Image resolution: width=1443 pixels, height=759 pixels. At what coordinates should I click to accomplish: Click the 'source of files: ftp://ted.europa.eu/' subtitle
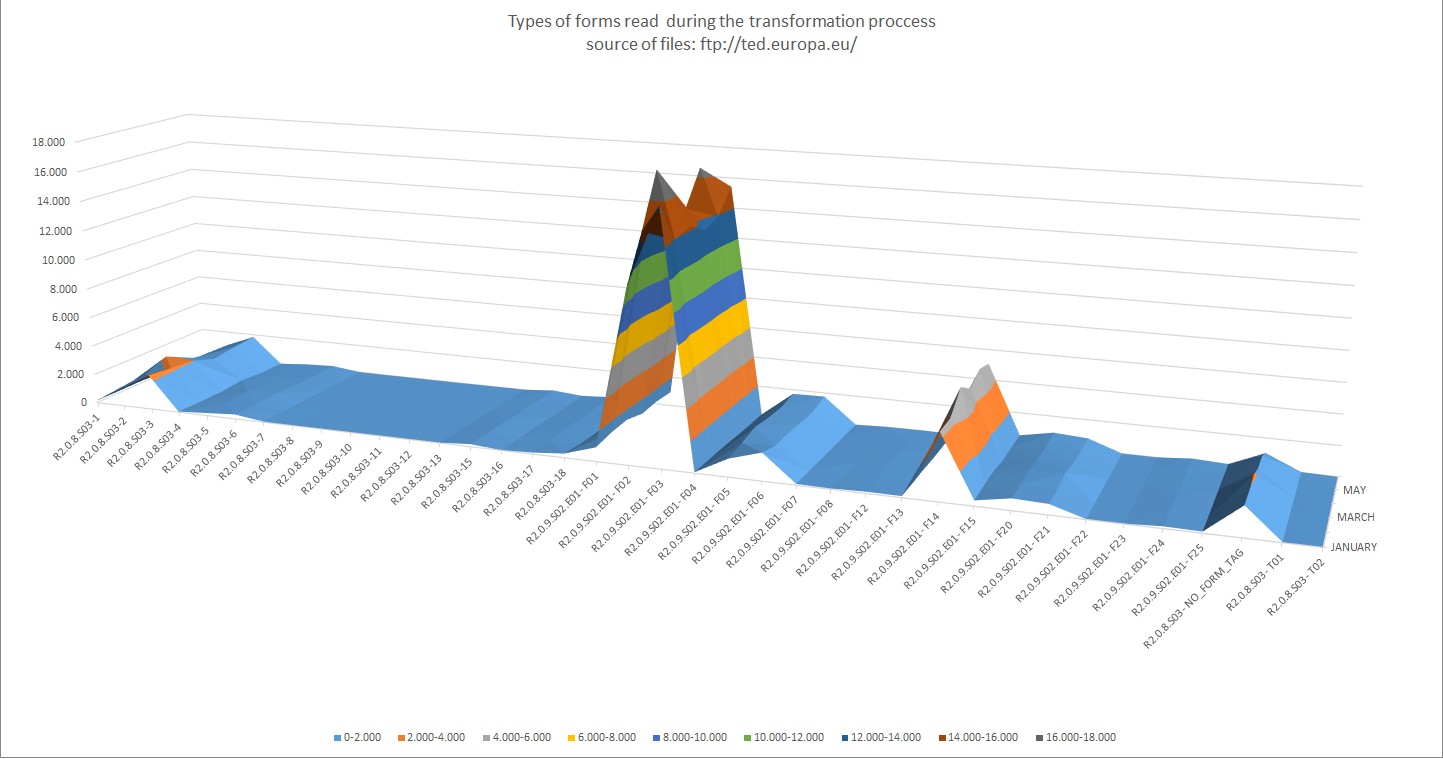tap(722, 45)
